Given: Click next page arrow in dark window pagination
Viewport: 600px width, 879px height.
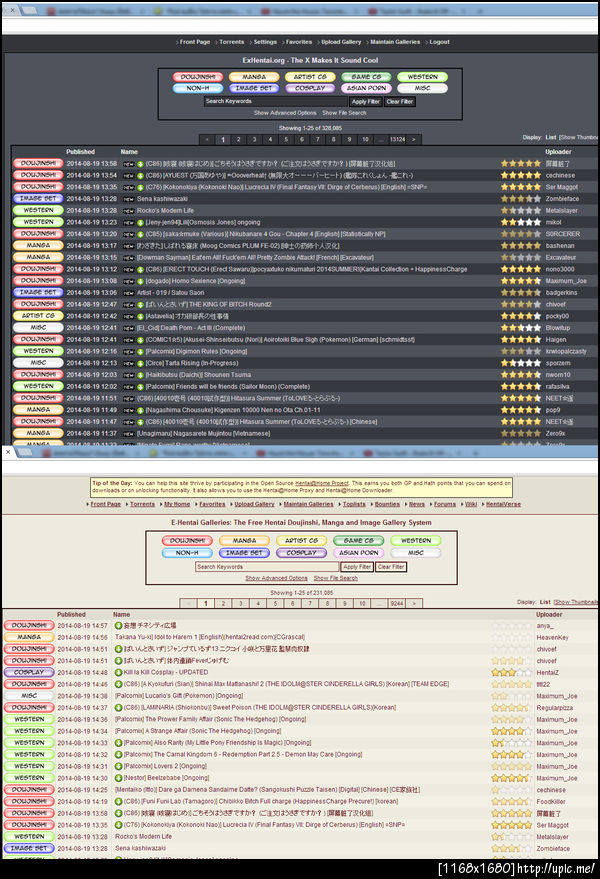Looking at the screenshot, I should (x=414, y=140).
